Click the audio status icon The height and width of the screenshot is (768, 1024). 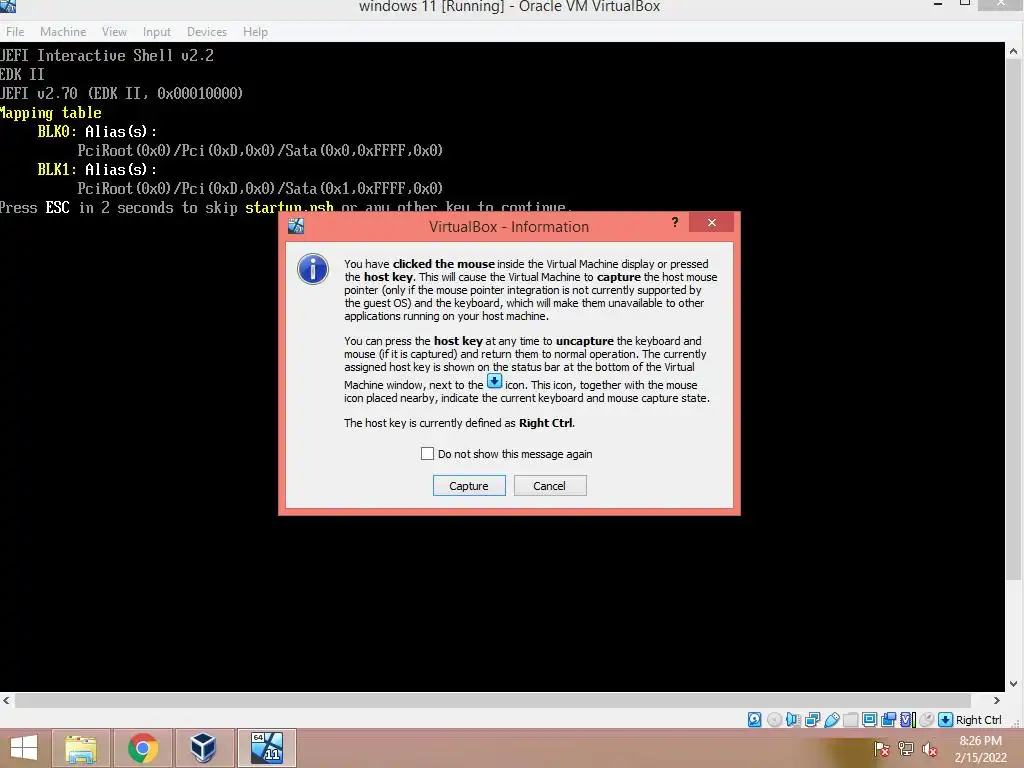click(793, 720)
